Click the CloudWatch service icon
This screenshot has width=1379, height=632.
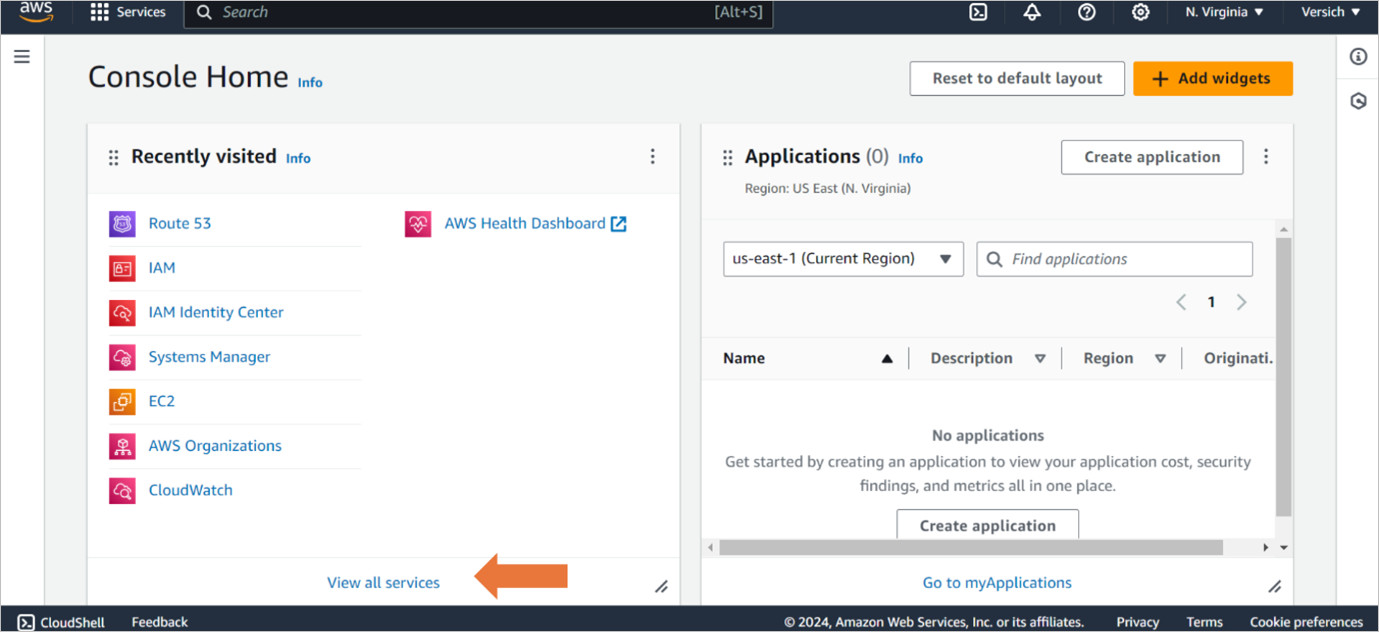pyautogui.click(x=122, y=491)
